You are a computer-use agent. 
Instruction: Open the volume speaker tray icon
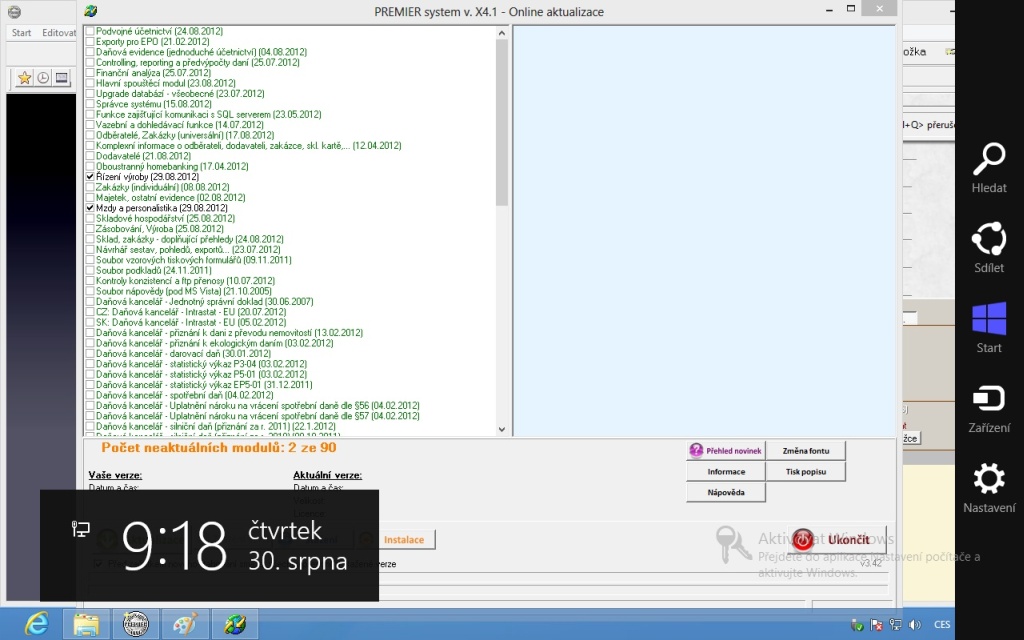pyautogui.click(x=915, y=625)
